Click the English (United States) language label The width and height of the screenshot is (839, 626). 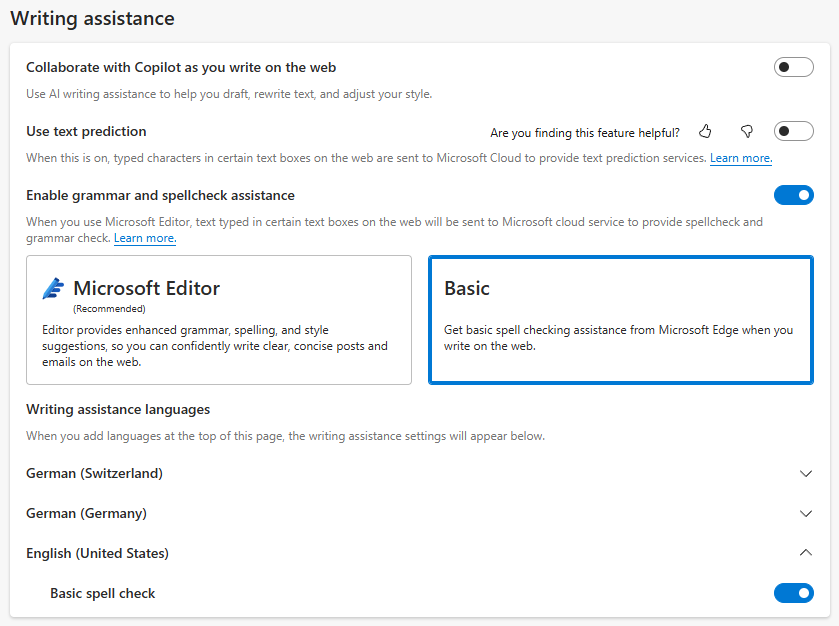[97, 553]
